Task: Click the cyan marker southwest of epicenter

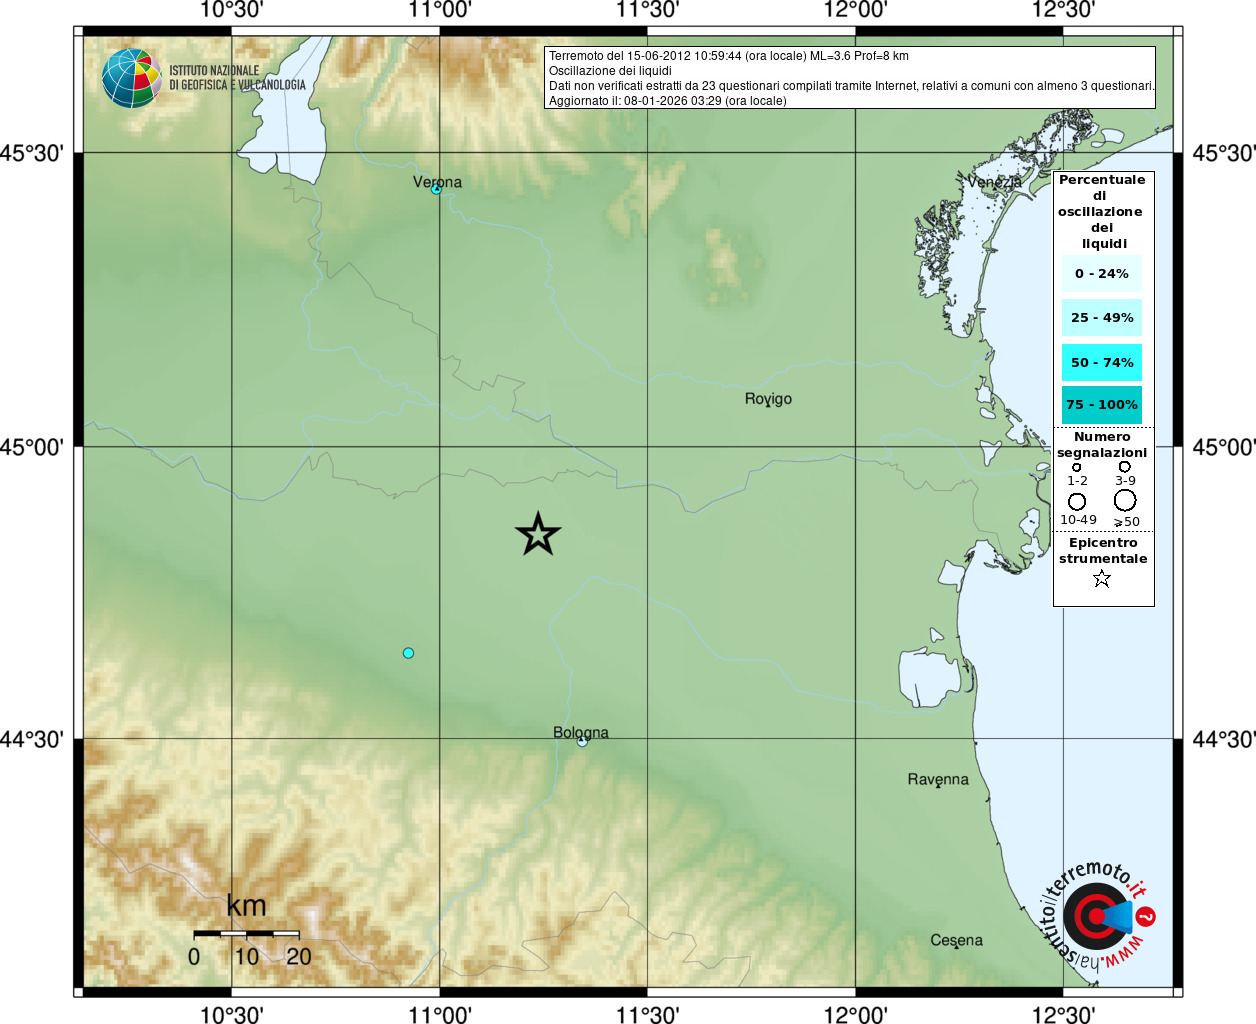Action: click(x=408, y=653)
